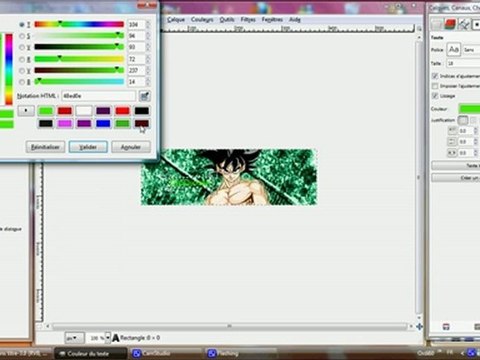Open the Outils menu
Screen dimensions: 480x360
(x=227, y=20)
